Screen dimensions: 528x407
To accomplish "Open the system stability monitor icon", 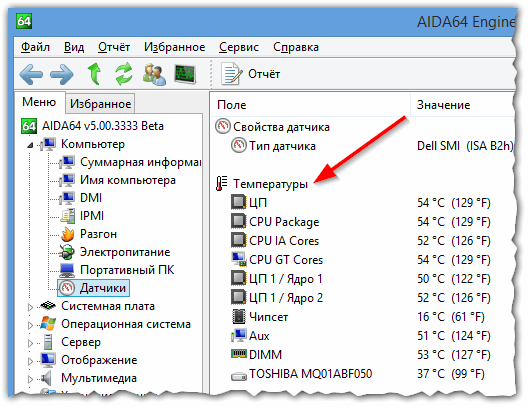I will click(185, 74).
